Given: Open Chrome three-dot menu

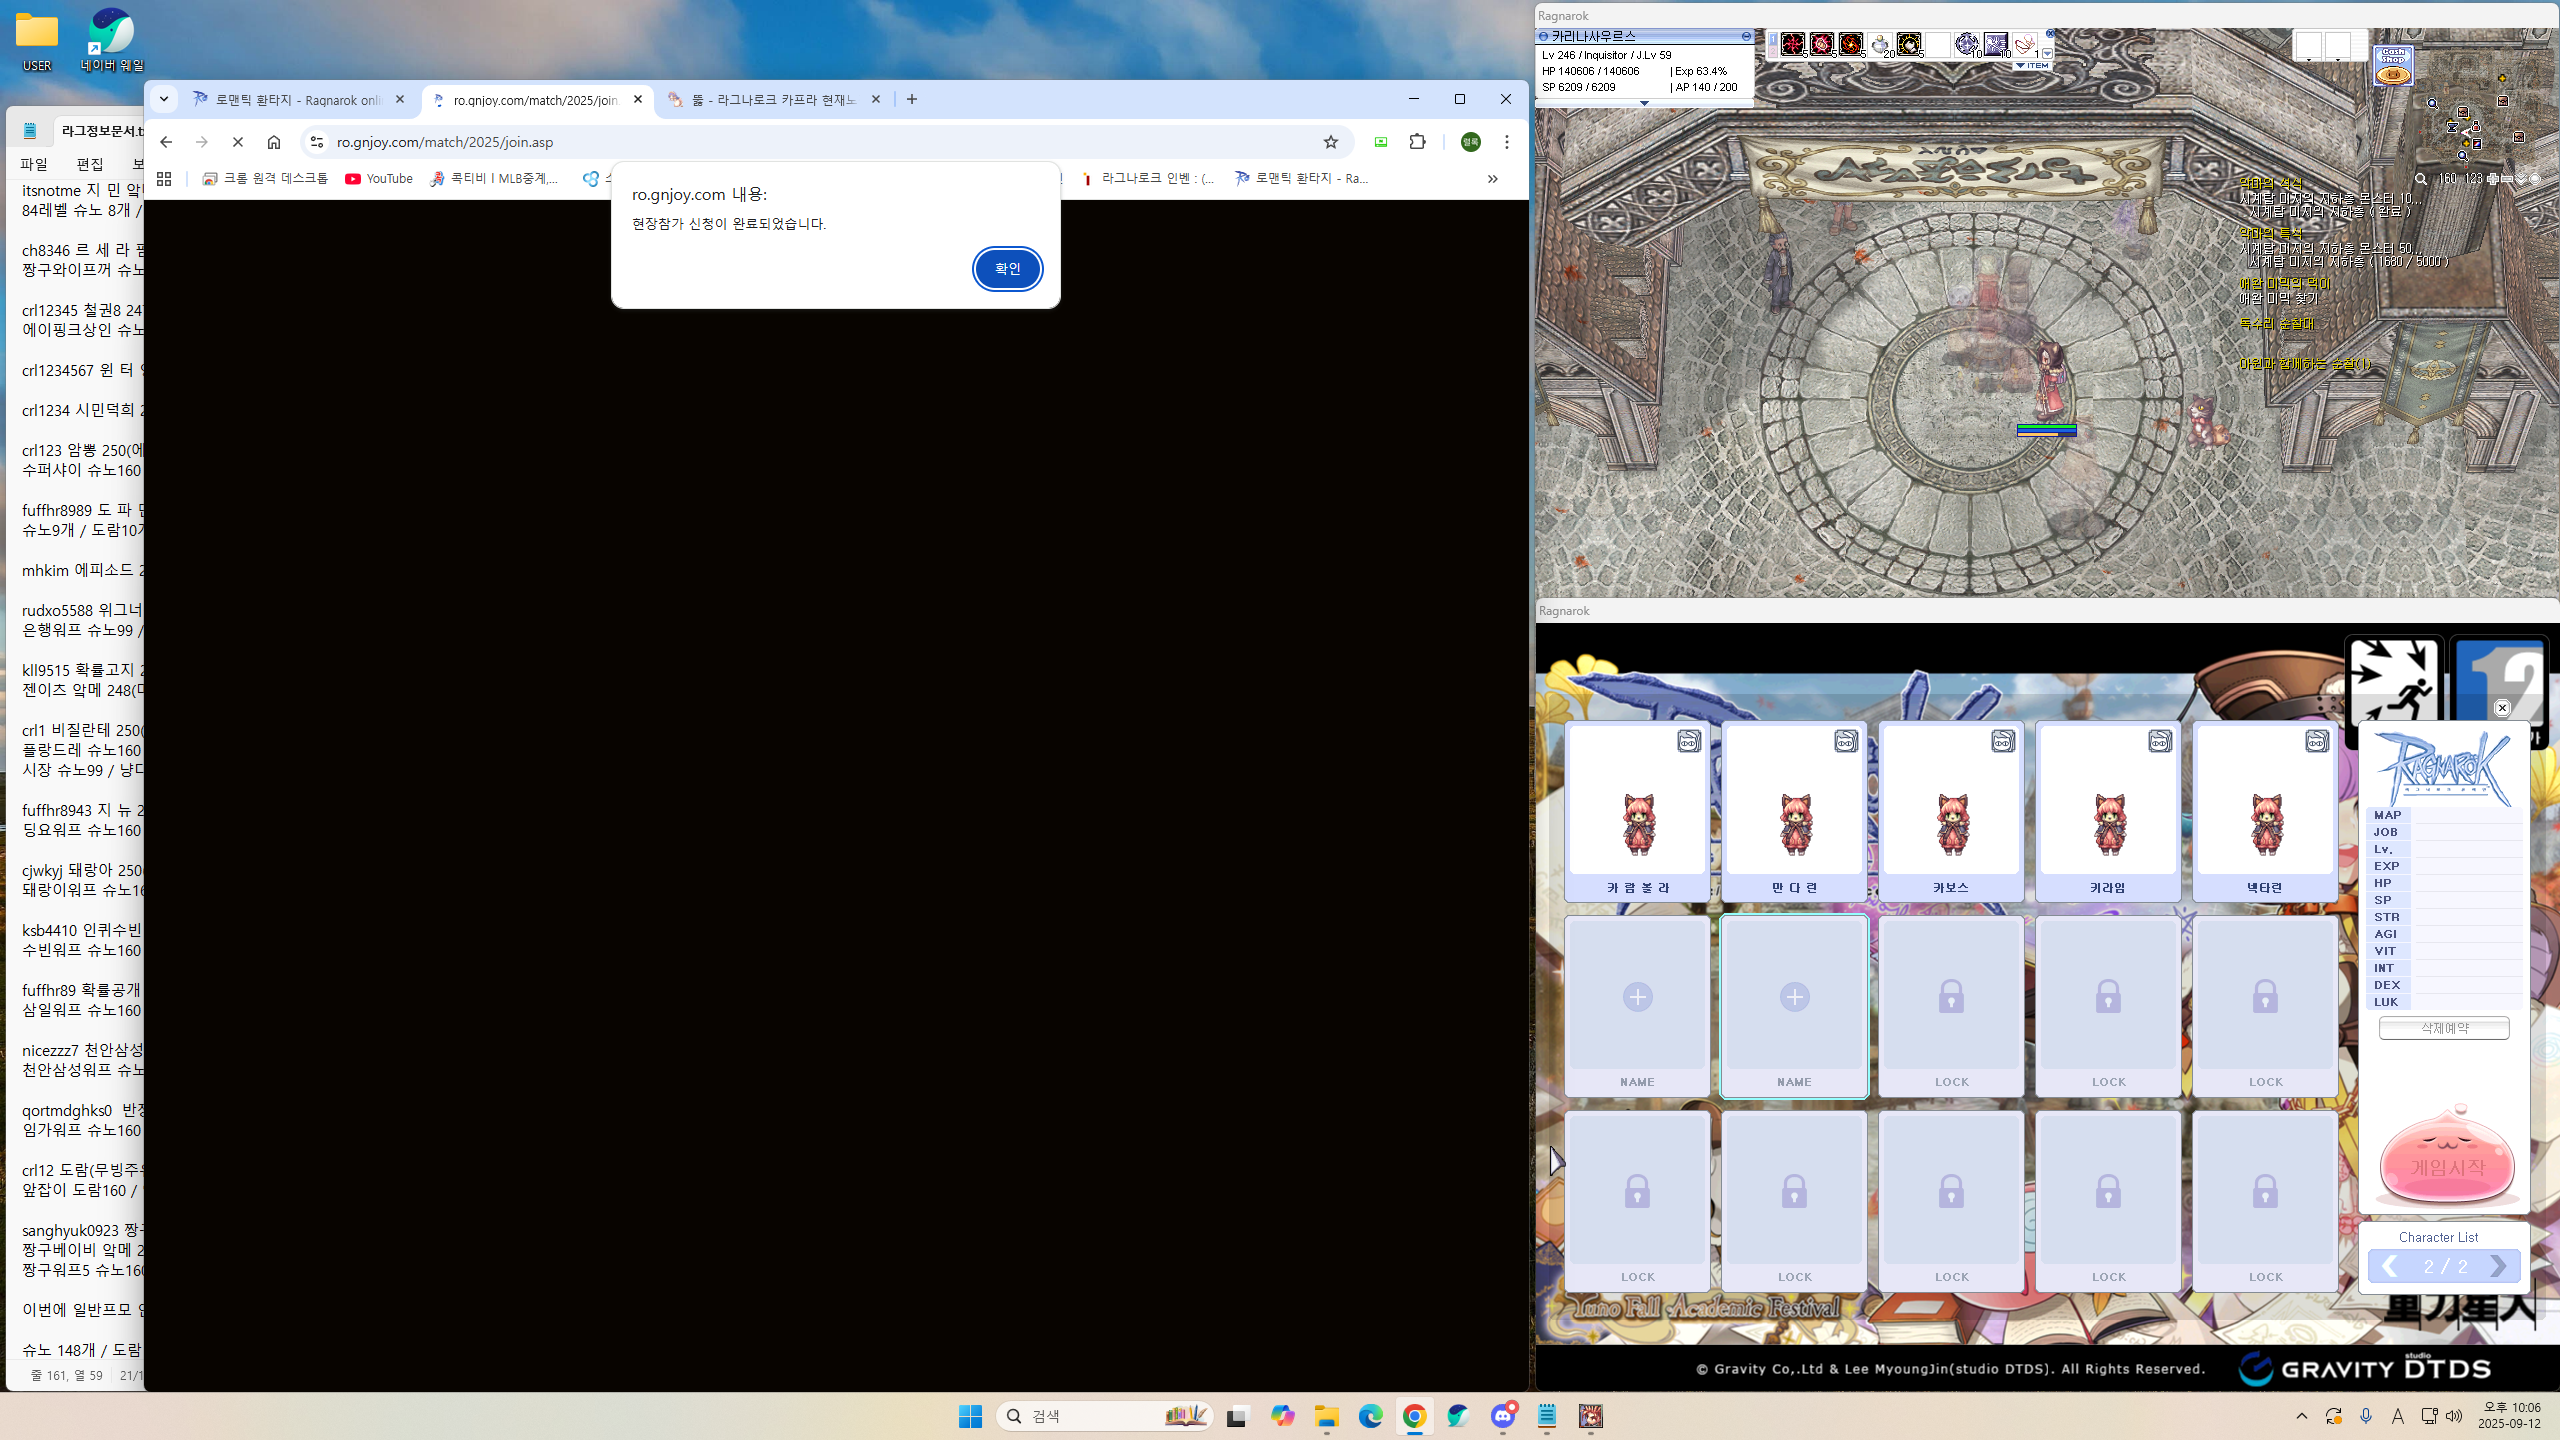Looking at the screenshot, I should [1507, 142].
